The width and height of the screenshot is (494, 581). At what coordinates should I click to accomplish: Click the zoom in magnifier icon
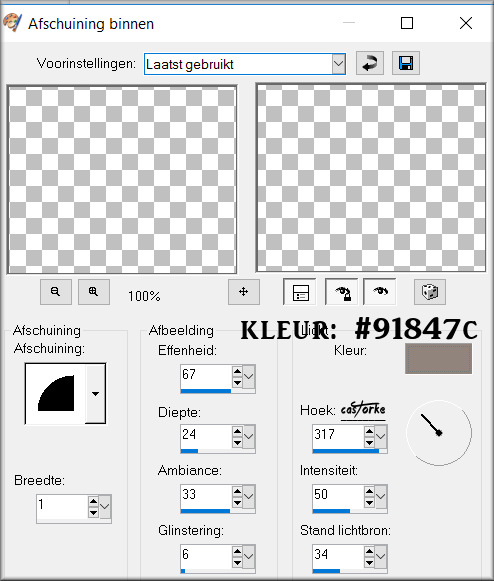coord(94,292)
